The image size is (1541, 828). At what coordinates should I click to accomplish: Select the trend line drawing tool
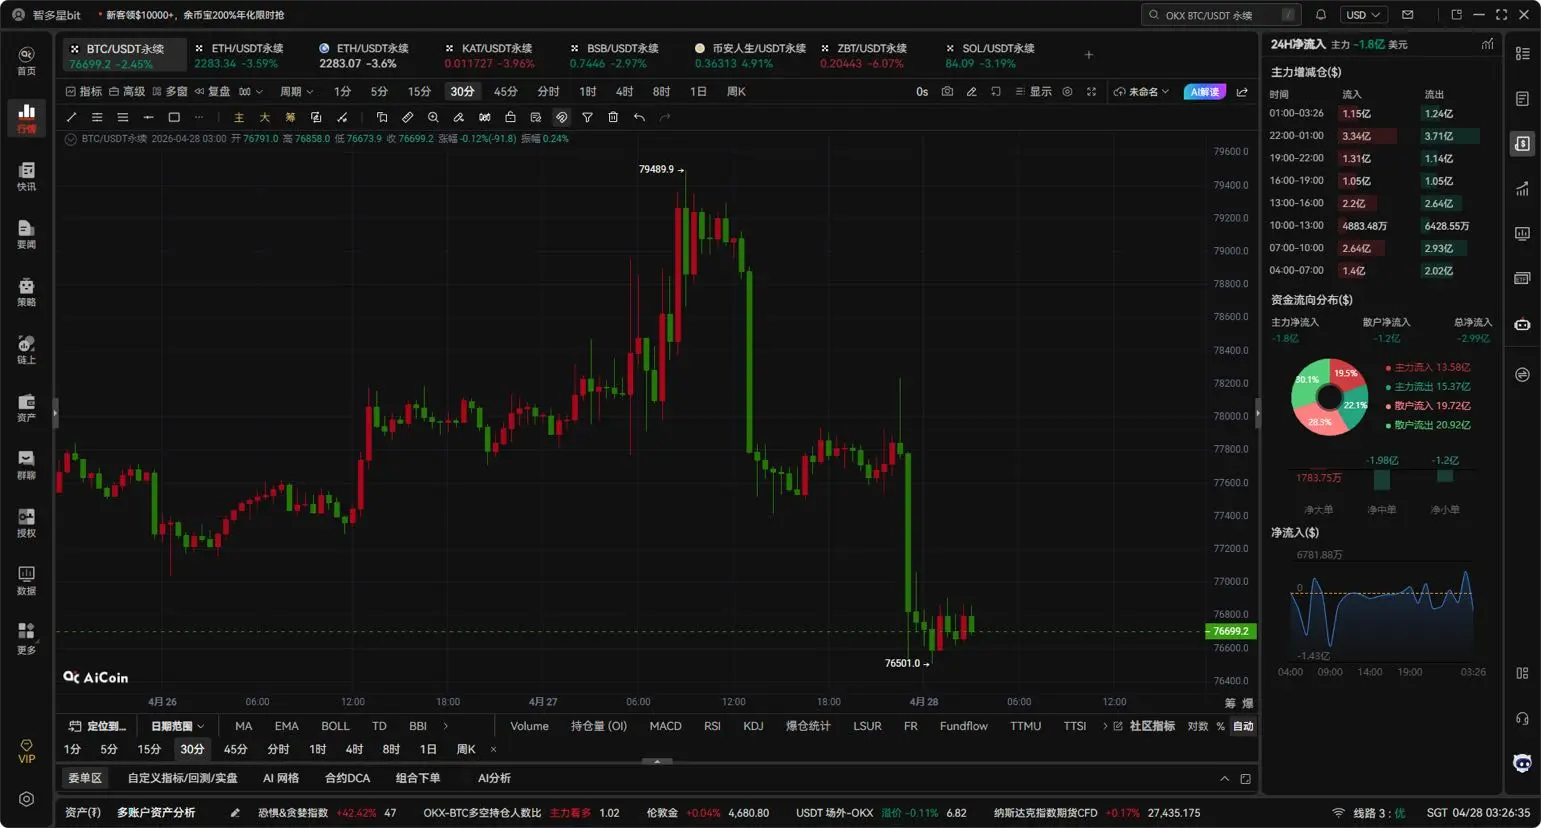[x=71, y=117]
